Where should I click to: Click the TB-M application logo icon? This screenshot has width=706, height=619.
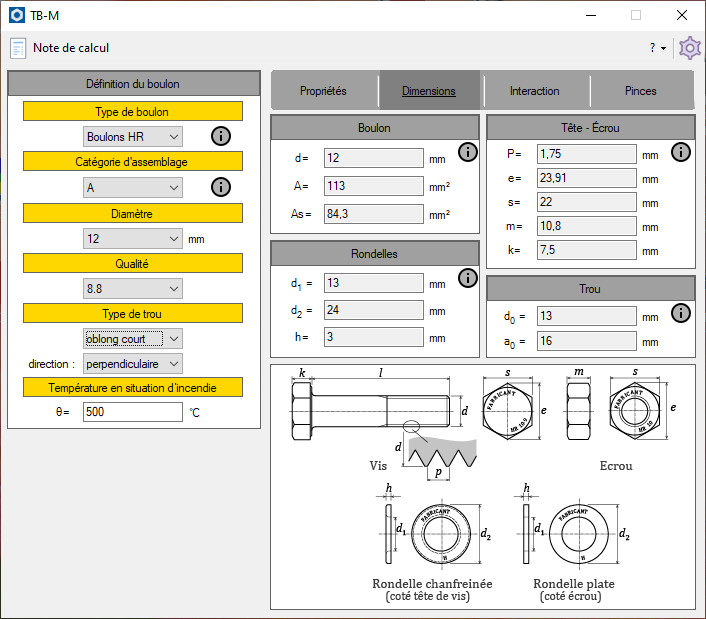(x=17, y=15)
